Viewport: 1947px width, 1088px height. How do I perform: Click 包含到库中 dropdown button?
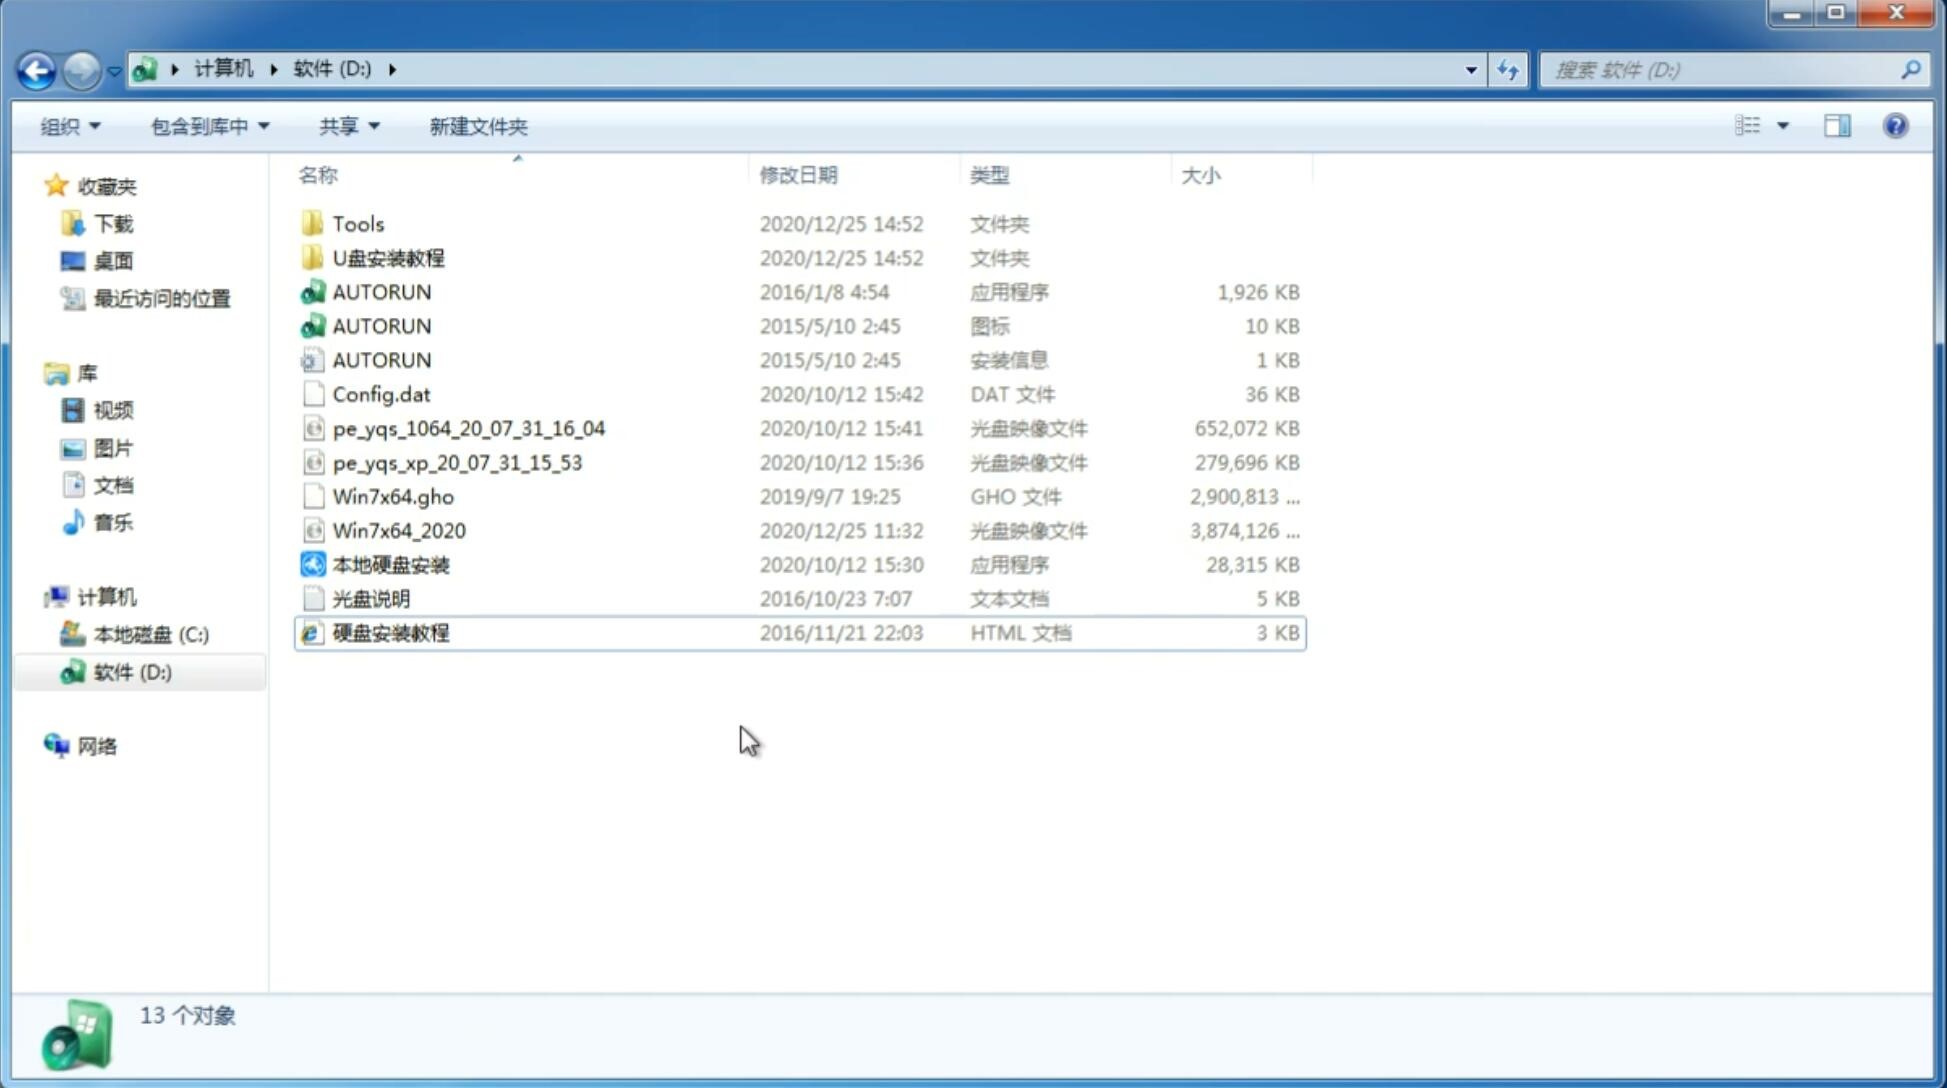click(209, 126)
